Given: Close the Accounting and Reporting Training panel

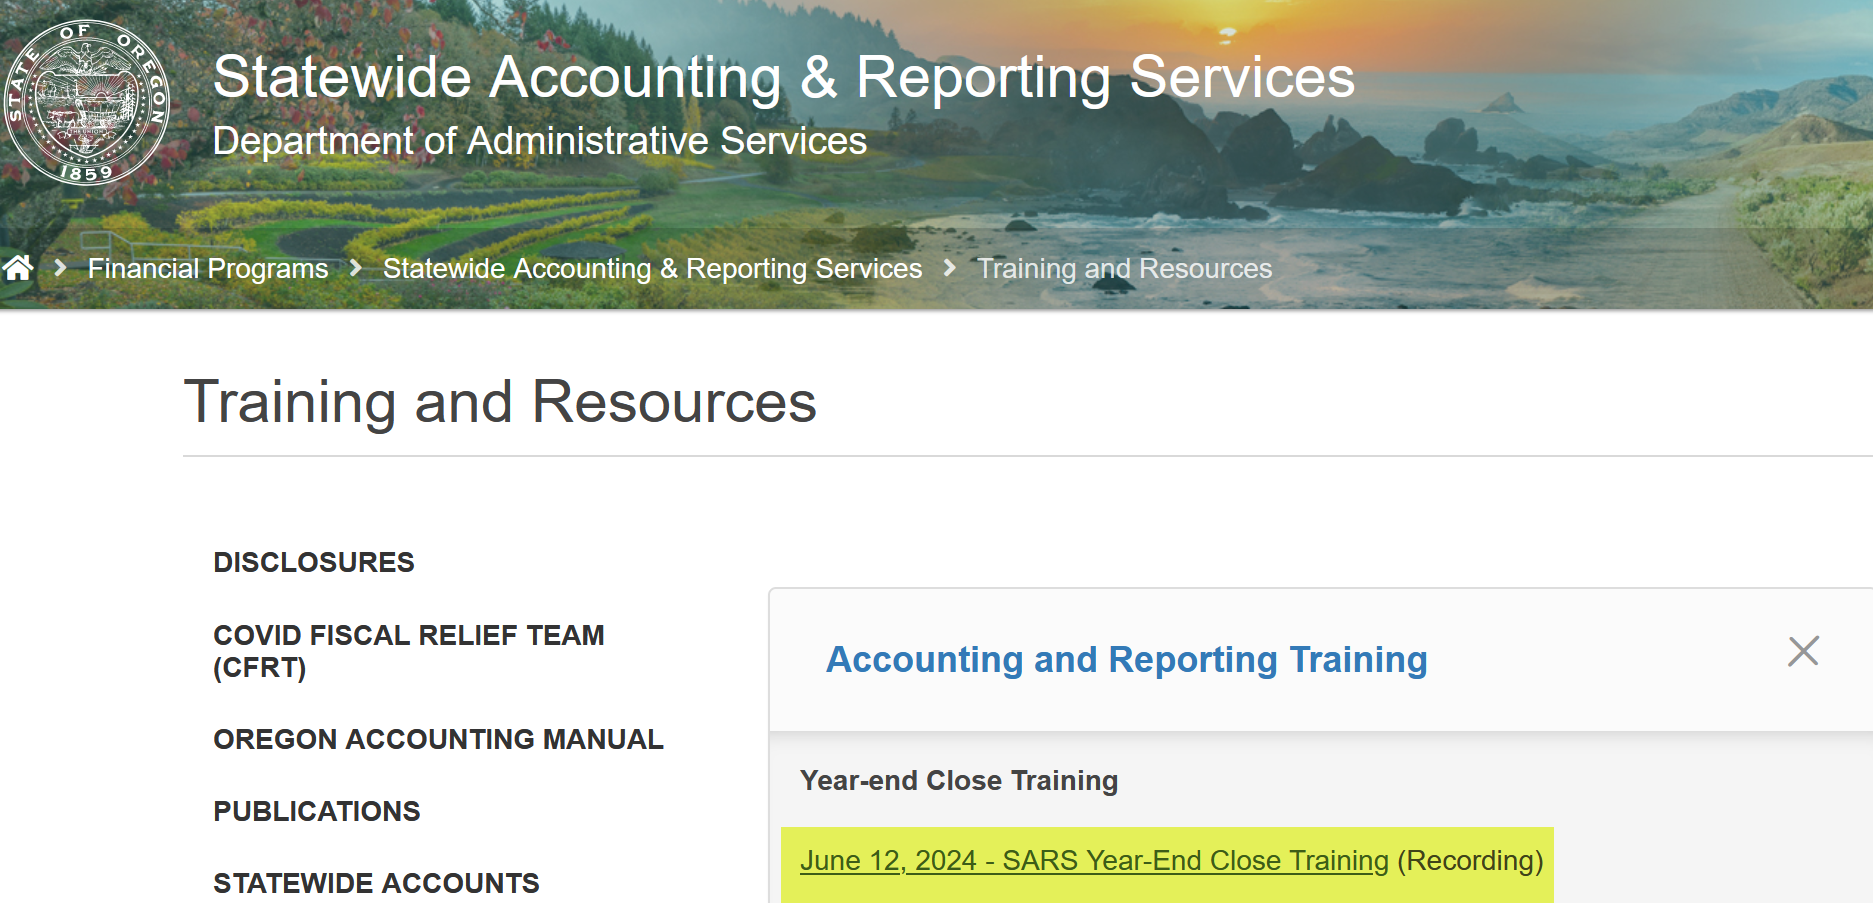Looking at the screenshot, I should (x=1802, y=651).
